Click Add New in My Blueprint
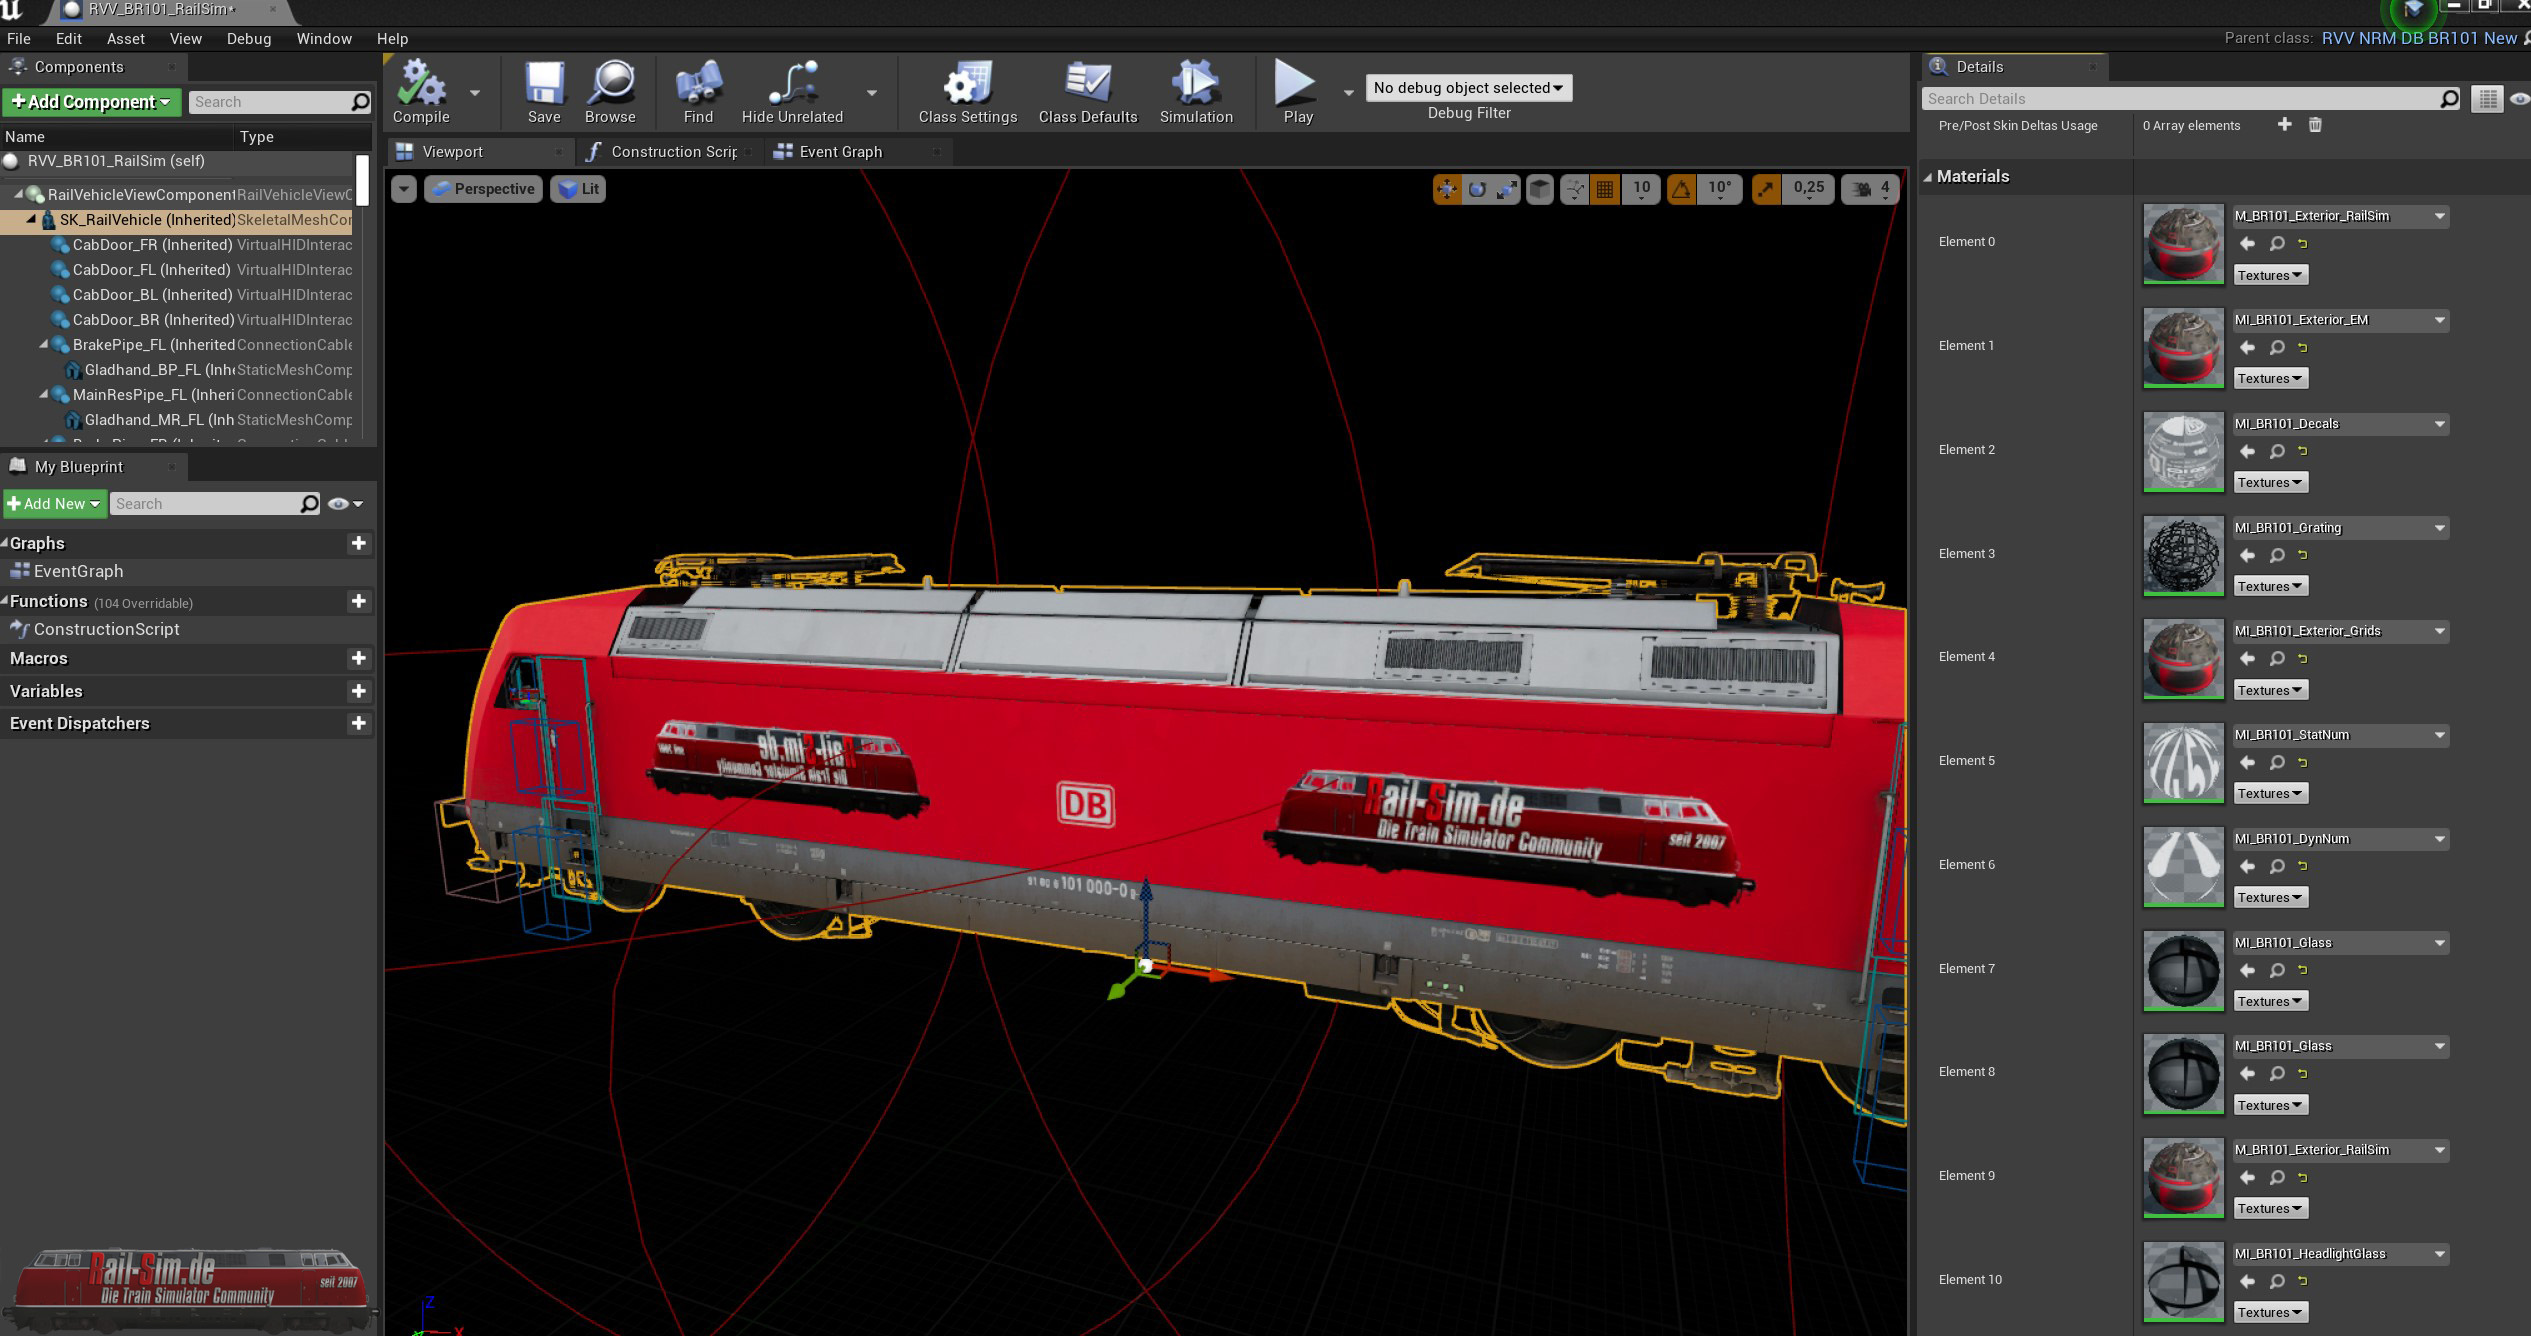 pos(54,504)
